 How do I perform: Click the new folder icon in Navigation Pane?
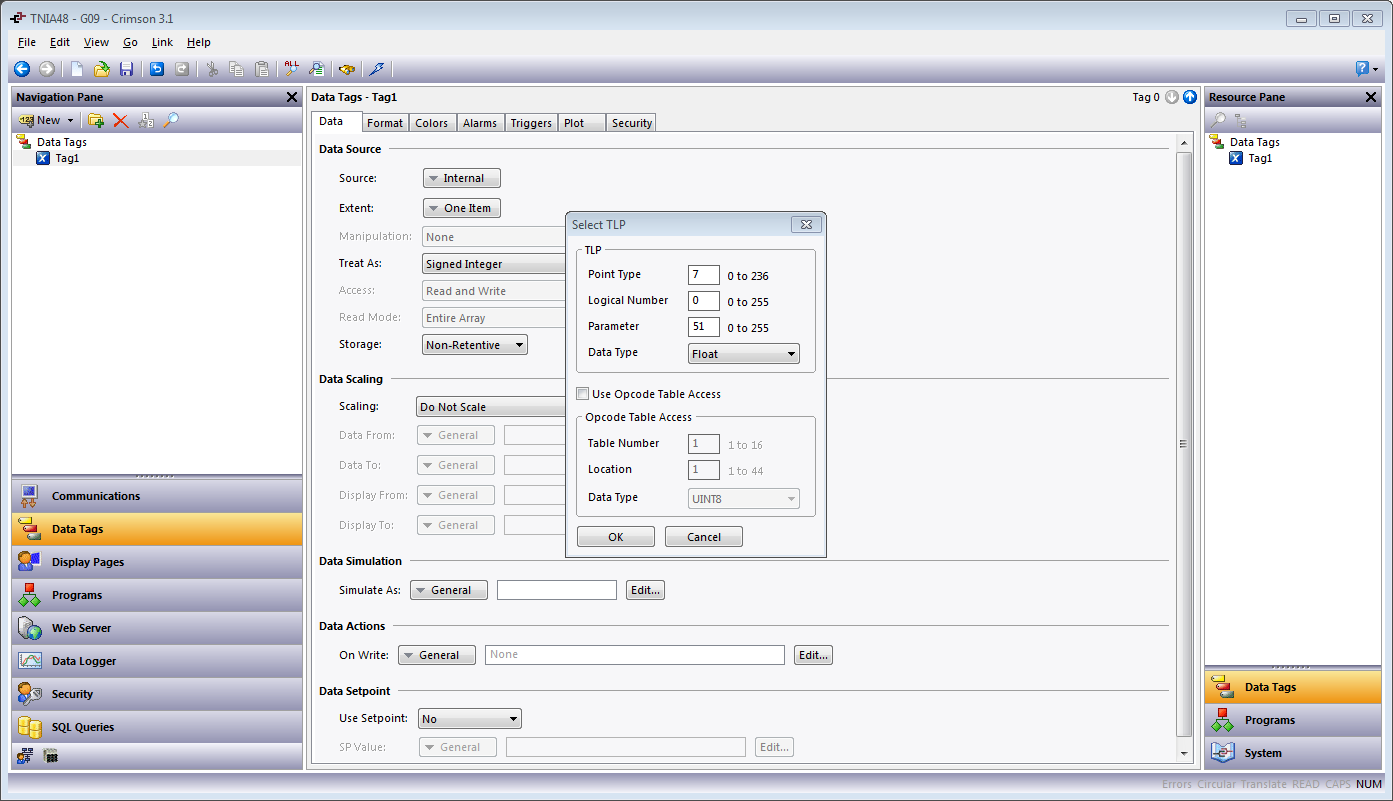tap(96, 120)
